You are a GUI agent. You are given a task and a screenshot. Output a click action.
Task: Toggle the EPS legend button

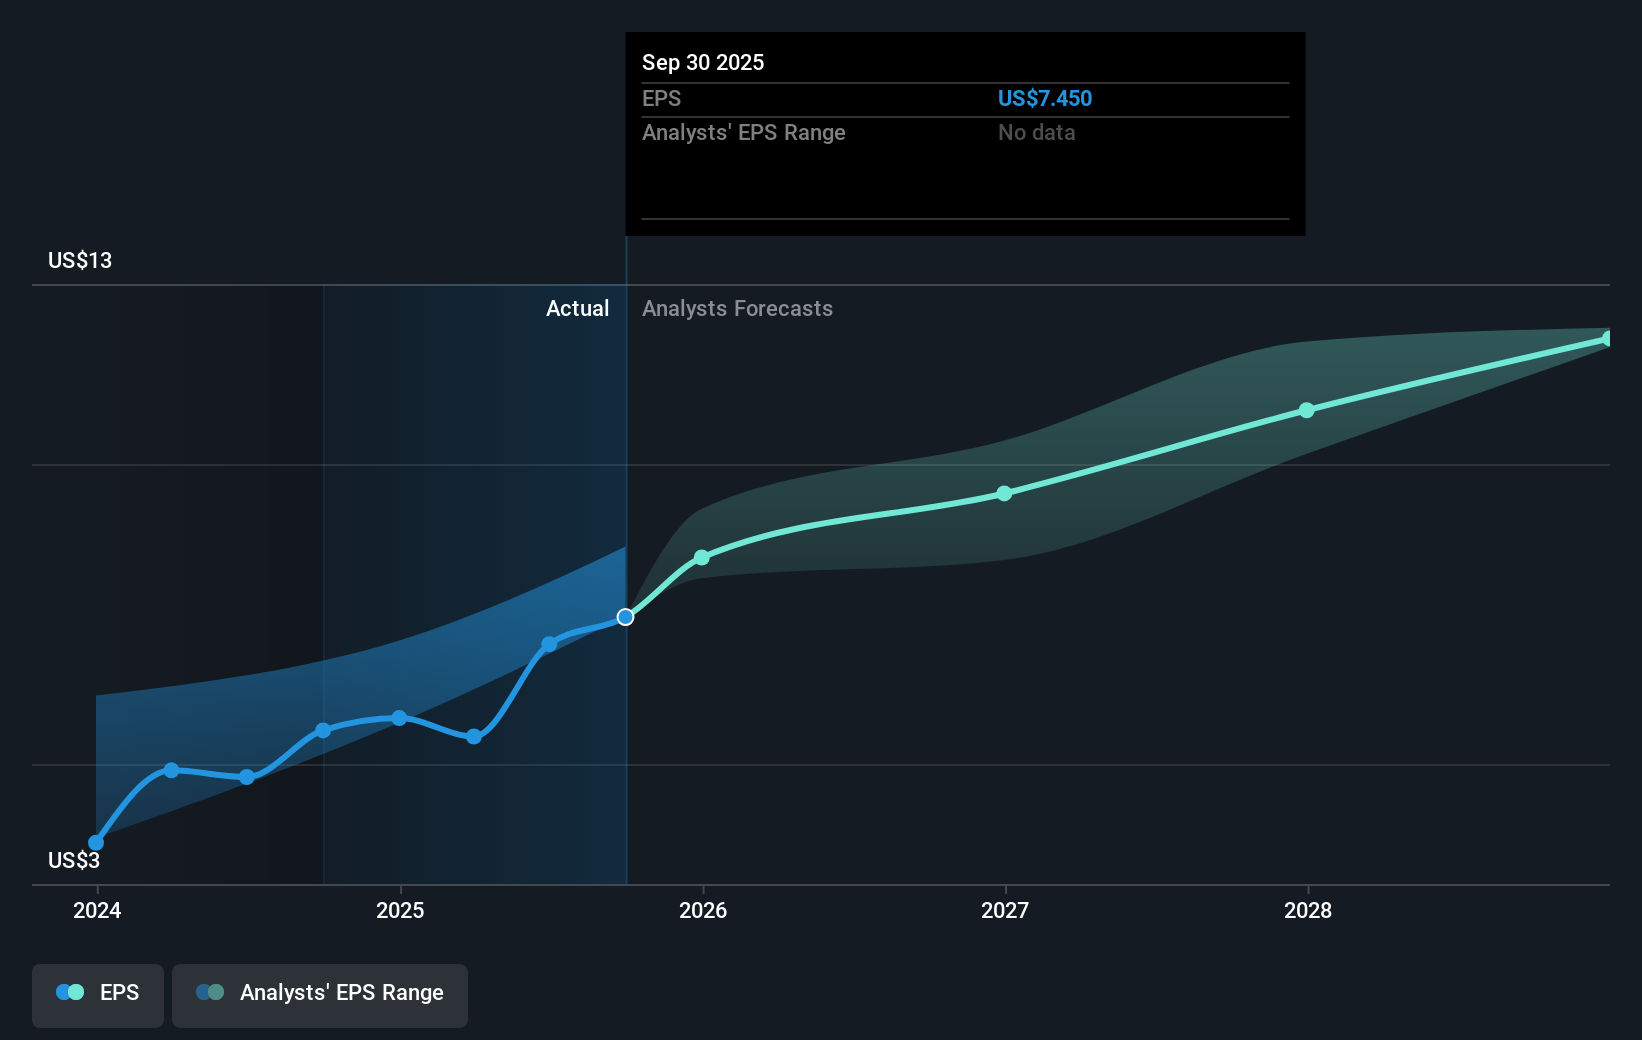(98, 995)
